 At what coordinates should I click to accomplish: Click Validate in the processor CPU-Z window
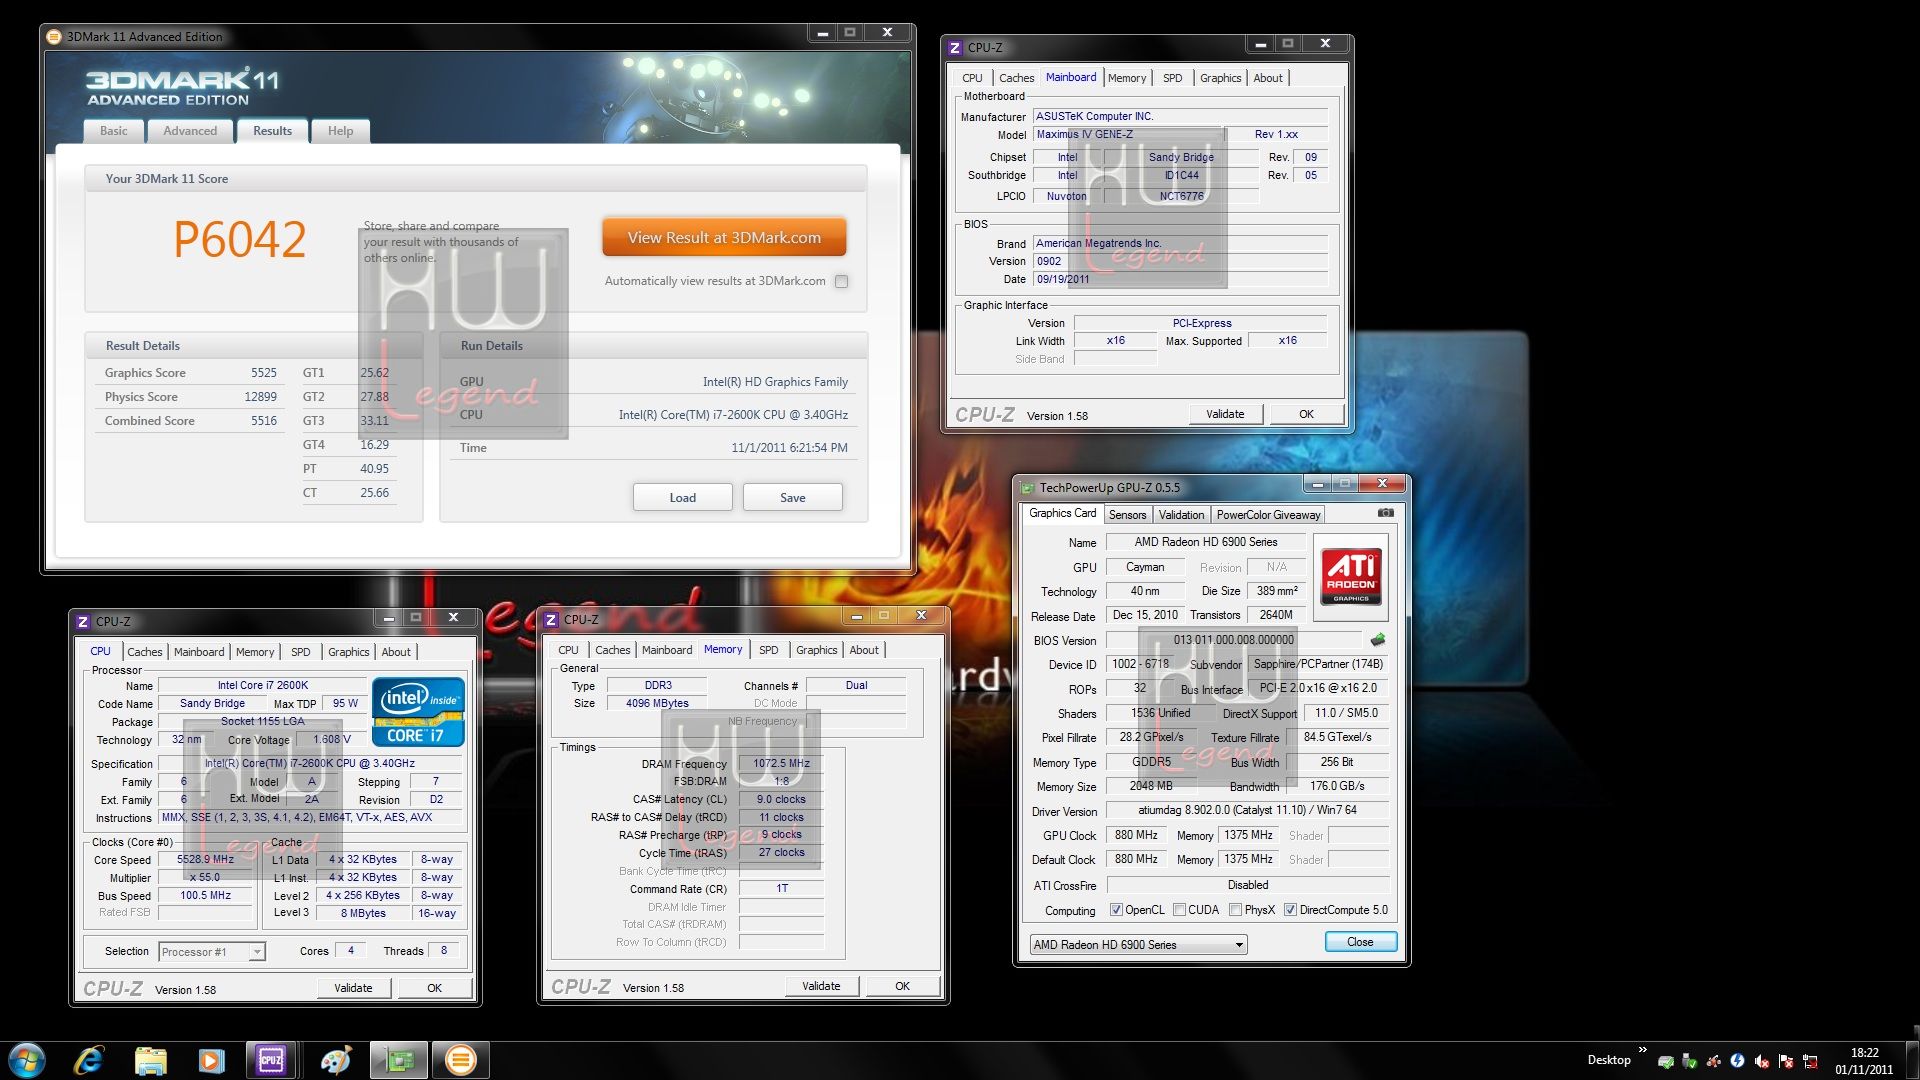click(x=353, y=988)
